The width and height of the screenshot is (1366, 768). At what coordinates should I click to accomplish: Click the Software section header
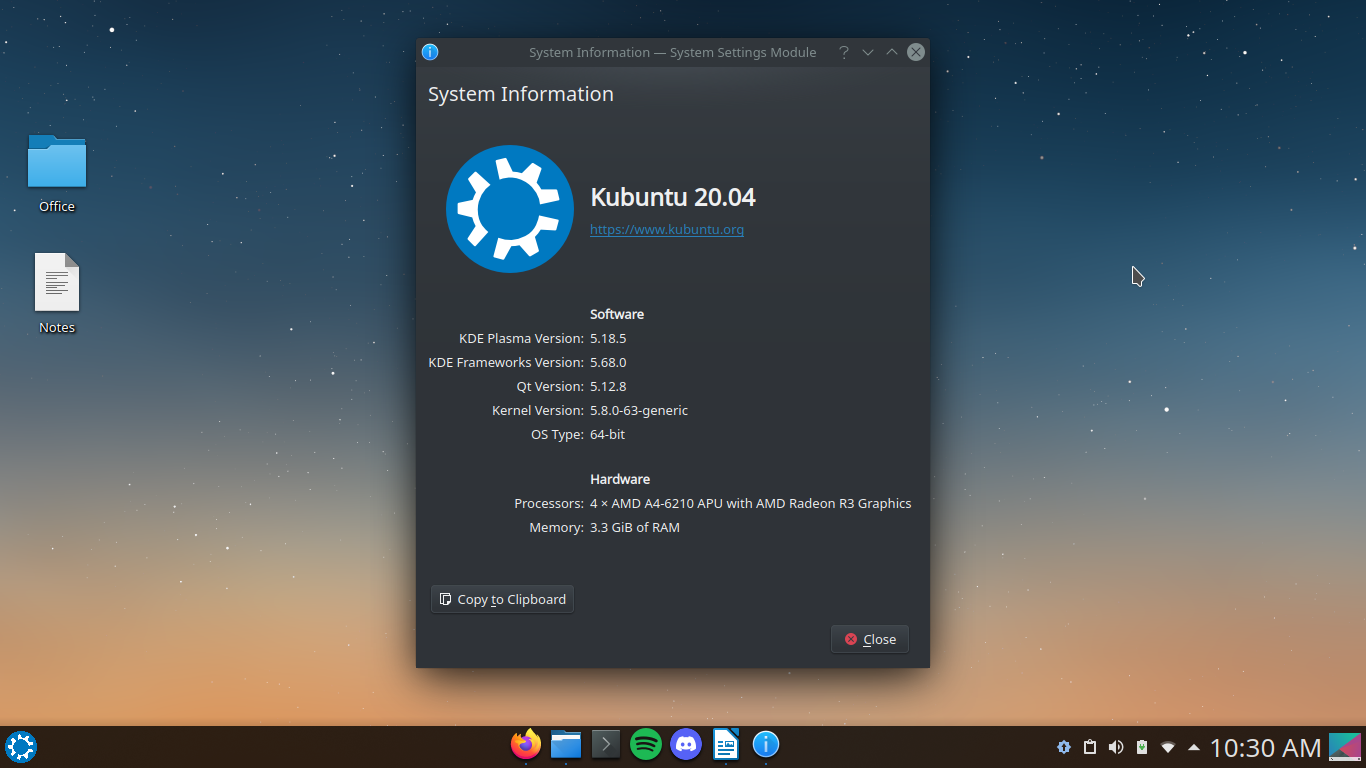pyautogui.click(x=617, y=314)
